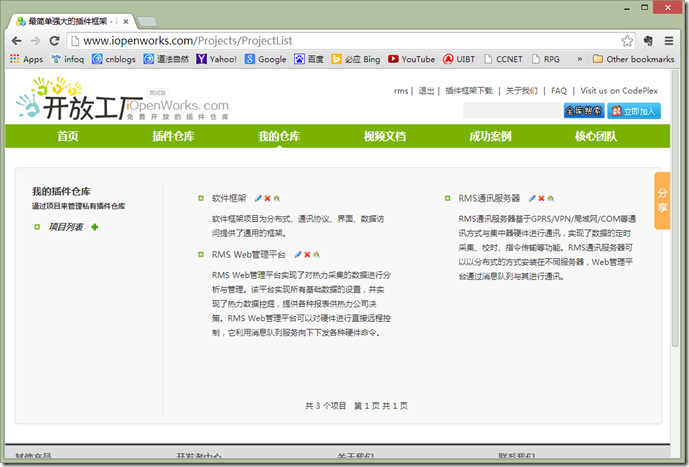689x467 pixels.
Task: Open a new tab beside current tab
Action: coord(147,21)
